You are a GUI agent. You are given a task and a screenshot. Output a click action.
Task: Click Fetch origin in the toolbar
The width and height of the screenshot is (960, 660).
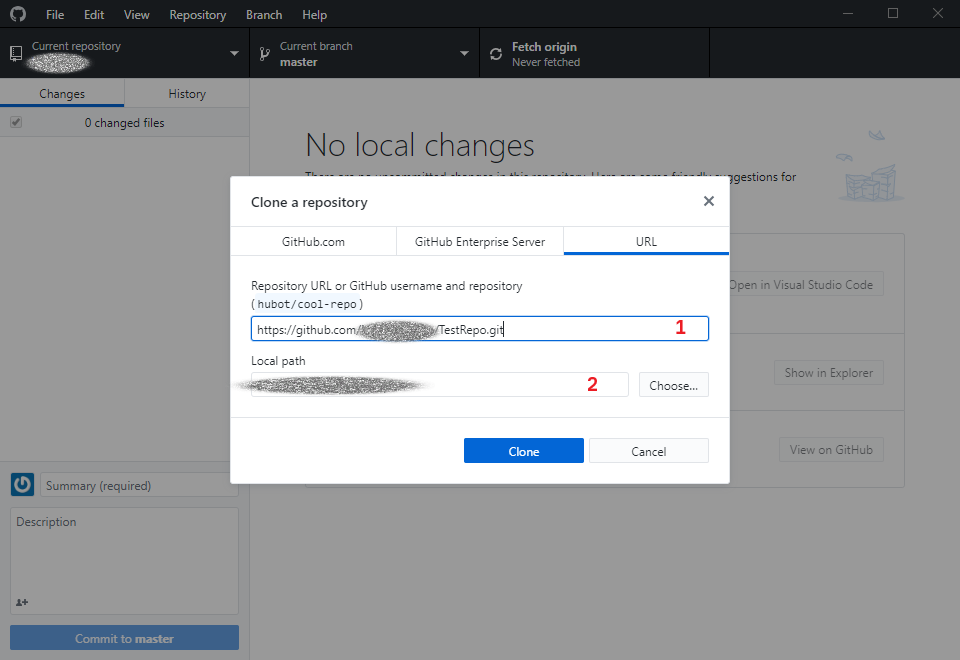pyautogui.click(x=594, y=54)
